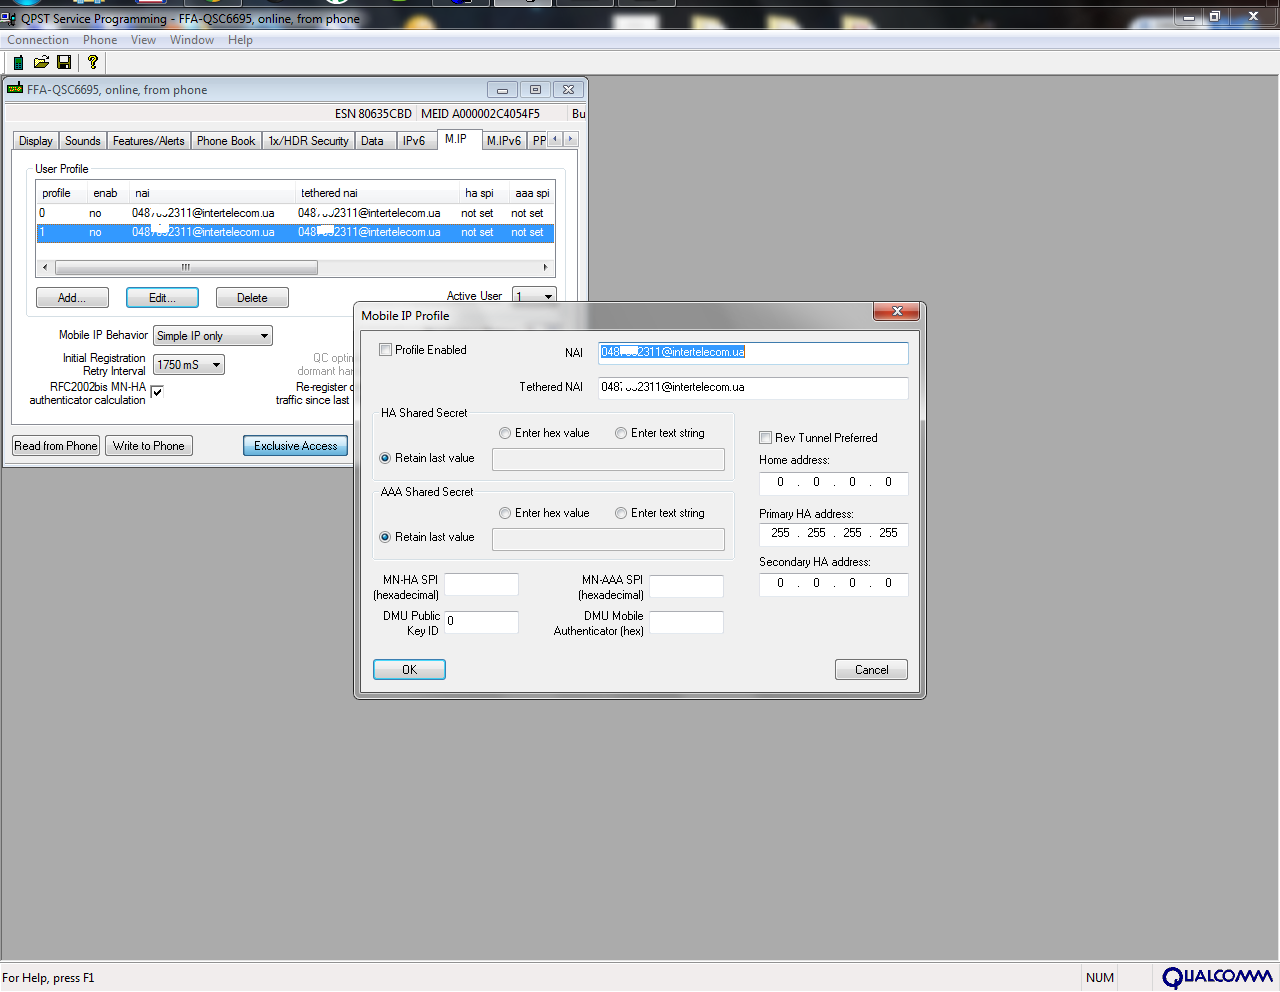The height and width of the screenshot is (992, 1280).
Task: Click the Primary HA address field
Action: click(x=833, y=534)
